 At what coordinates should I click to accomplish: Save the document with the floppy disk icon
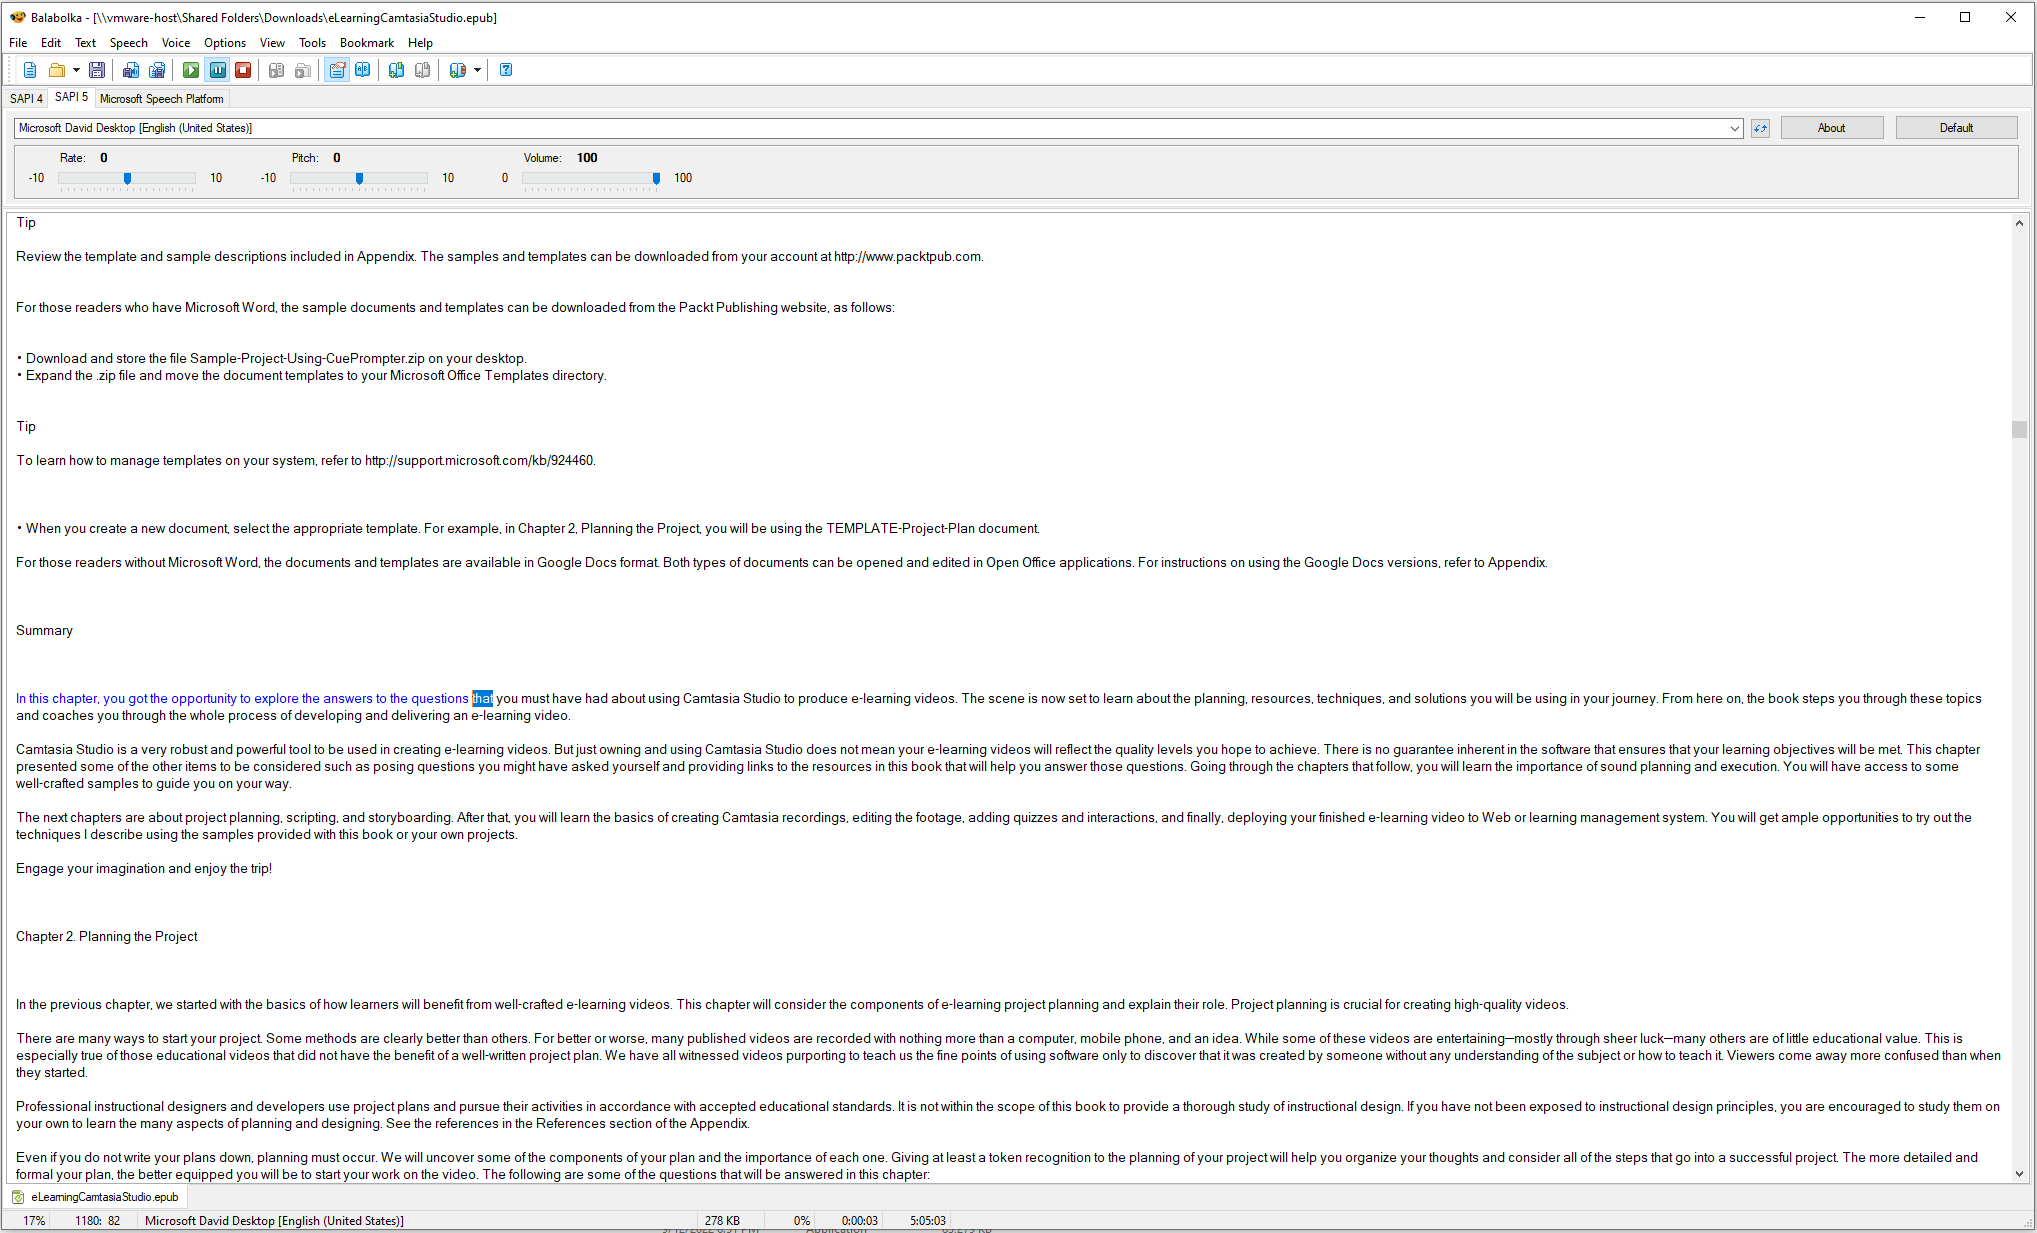click(x=97, y=70)
